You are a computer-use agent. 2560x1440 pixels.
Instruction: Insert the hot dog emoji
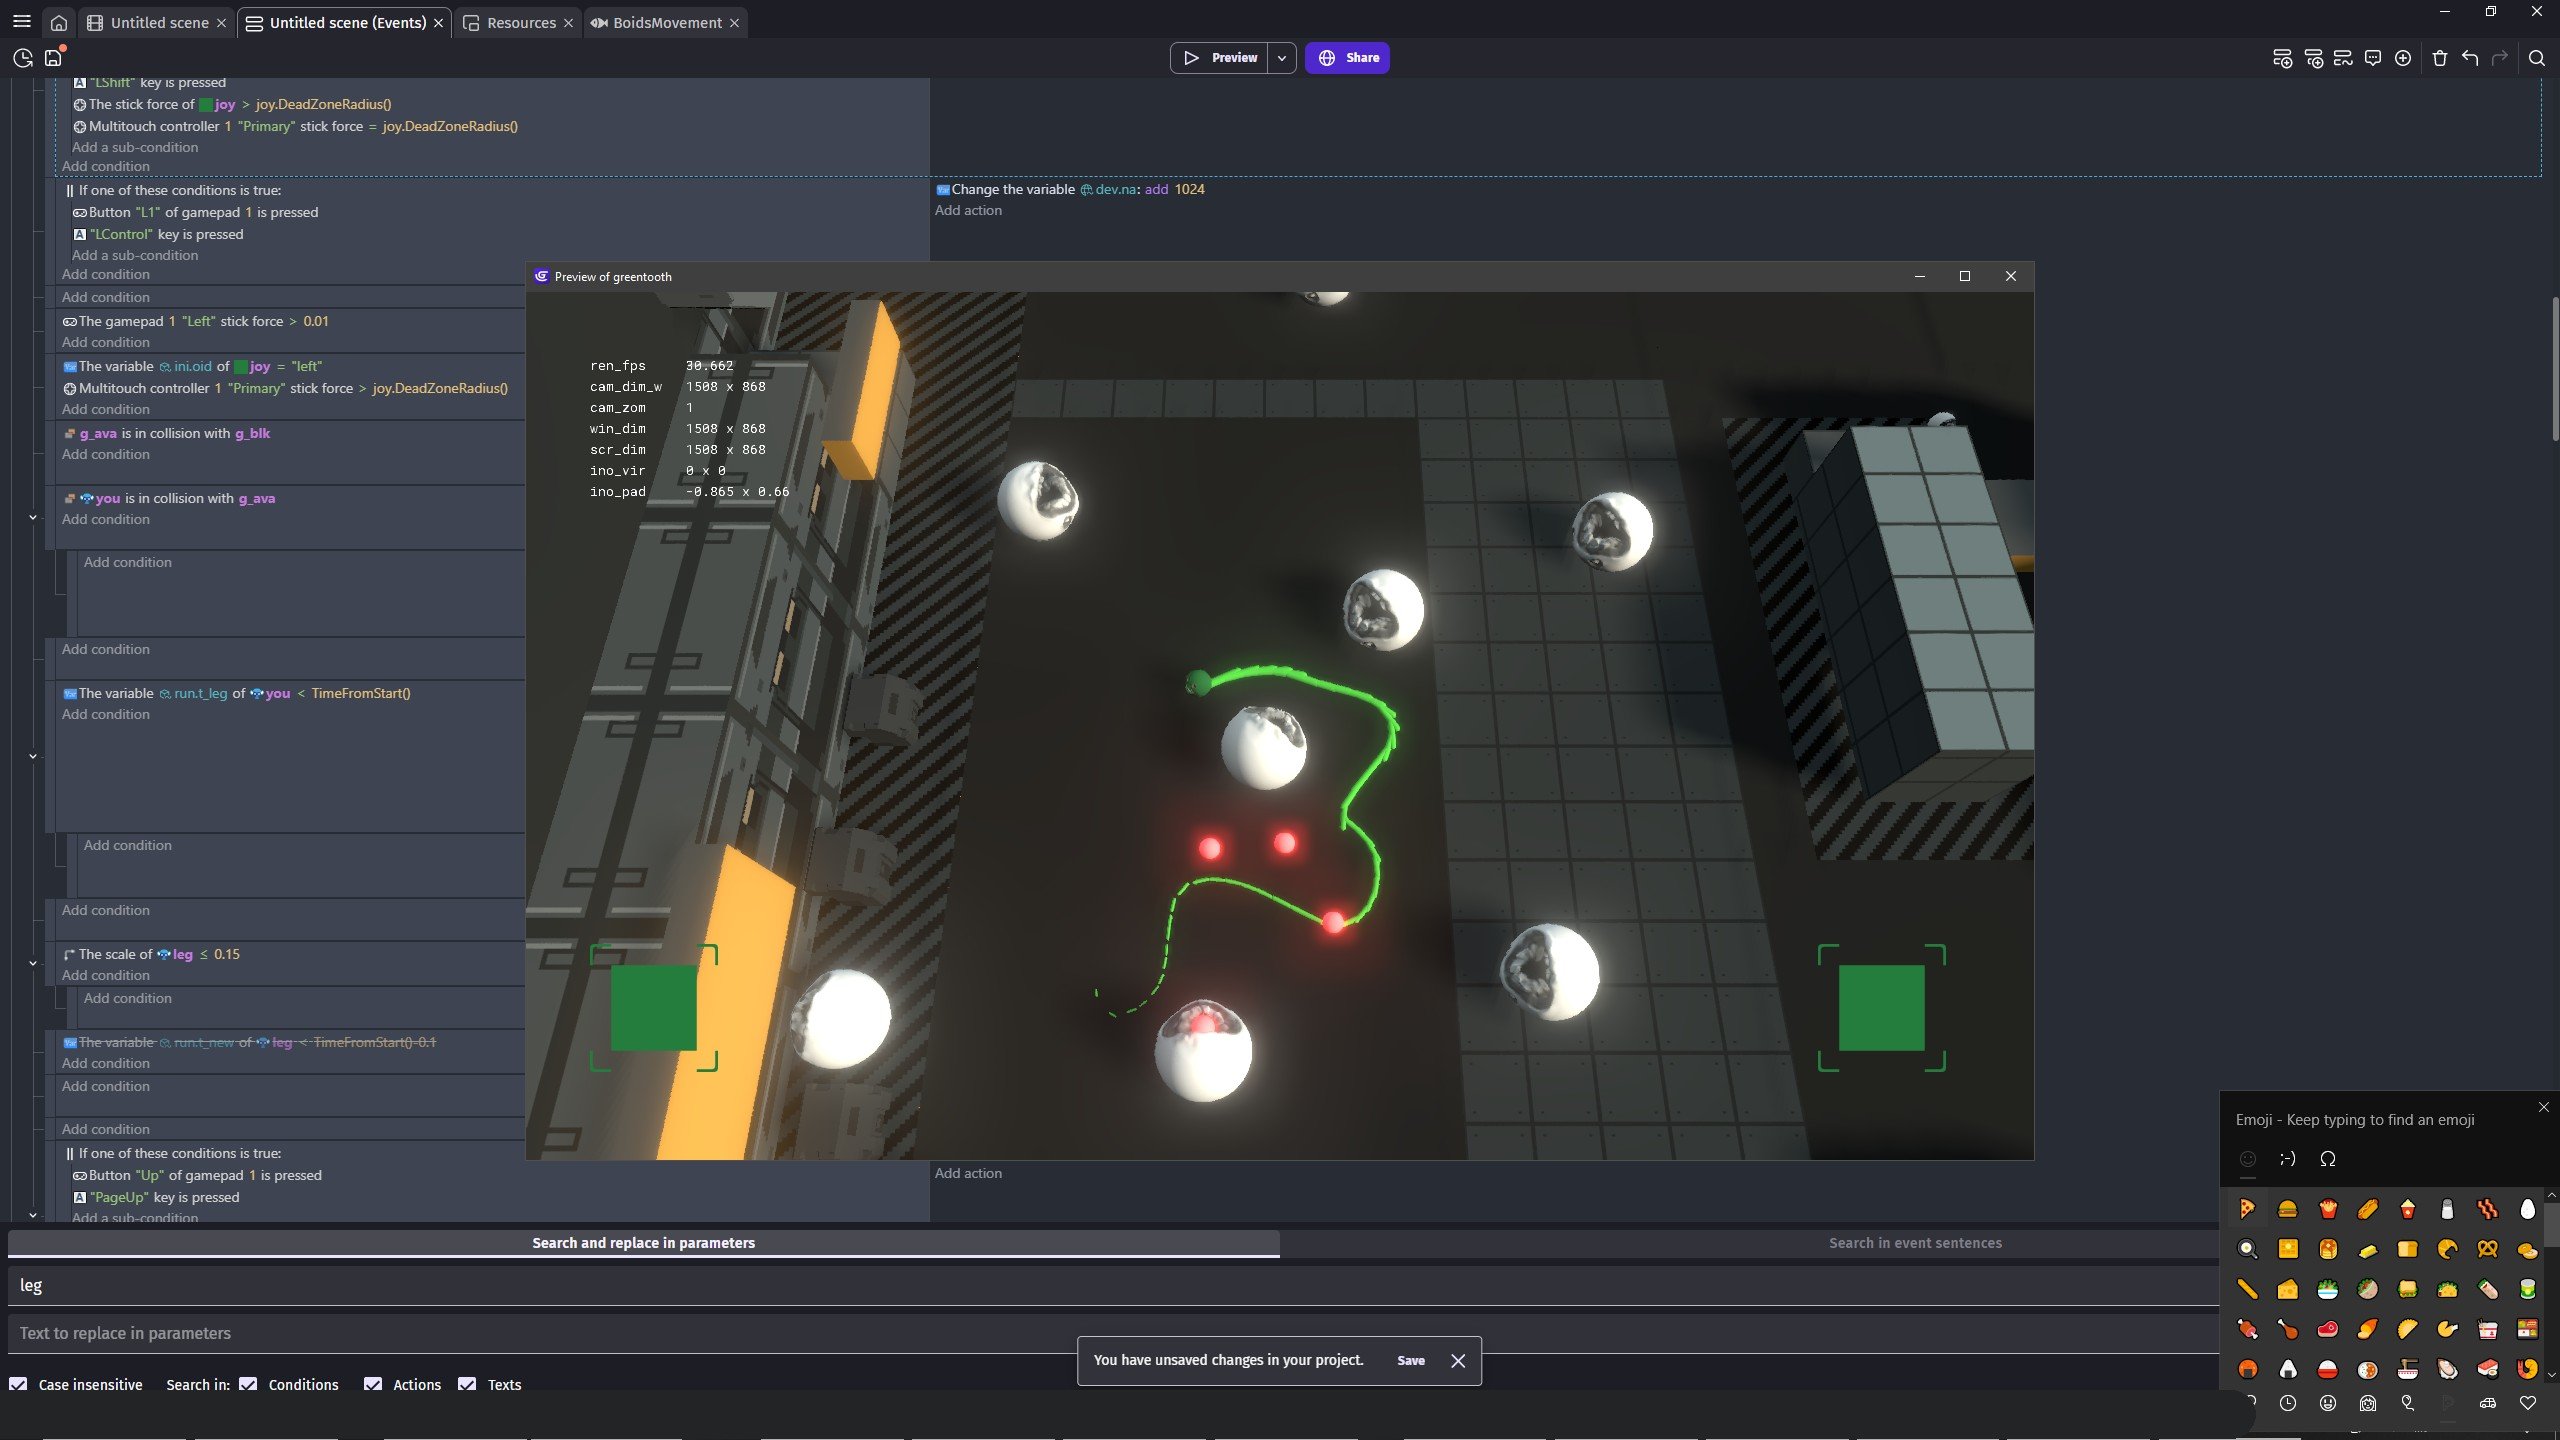[2367, 1209]
